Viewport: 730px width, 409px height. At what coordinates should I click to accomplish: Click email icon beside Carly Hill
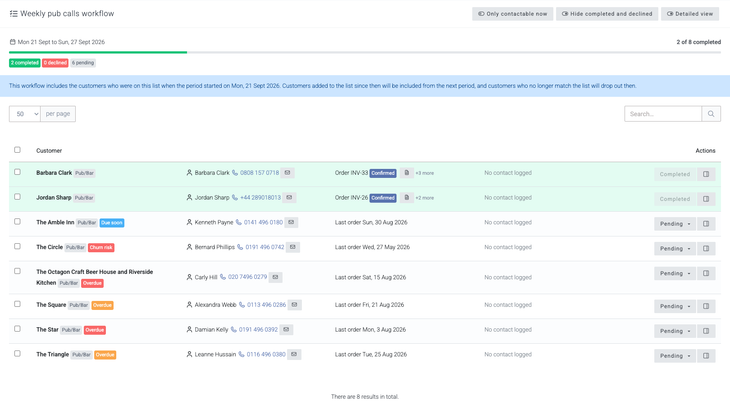276,277
